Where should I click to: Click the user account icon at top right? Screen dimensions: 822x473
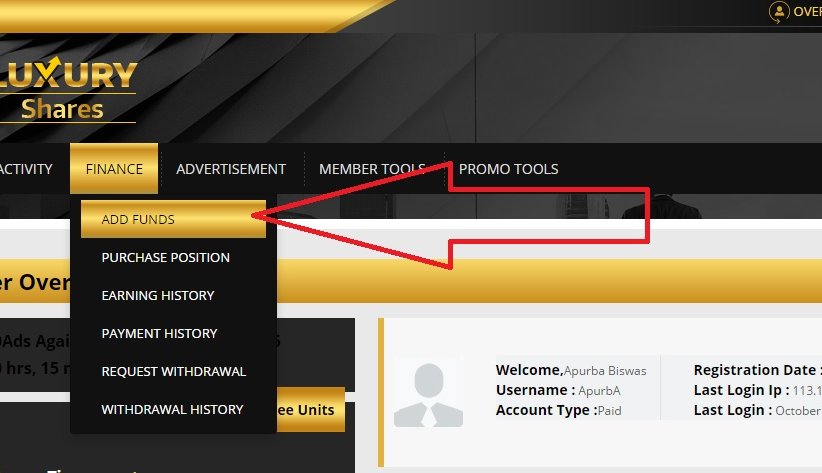tap(779, 12)
